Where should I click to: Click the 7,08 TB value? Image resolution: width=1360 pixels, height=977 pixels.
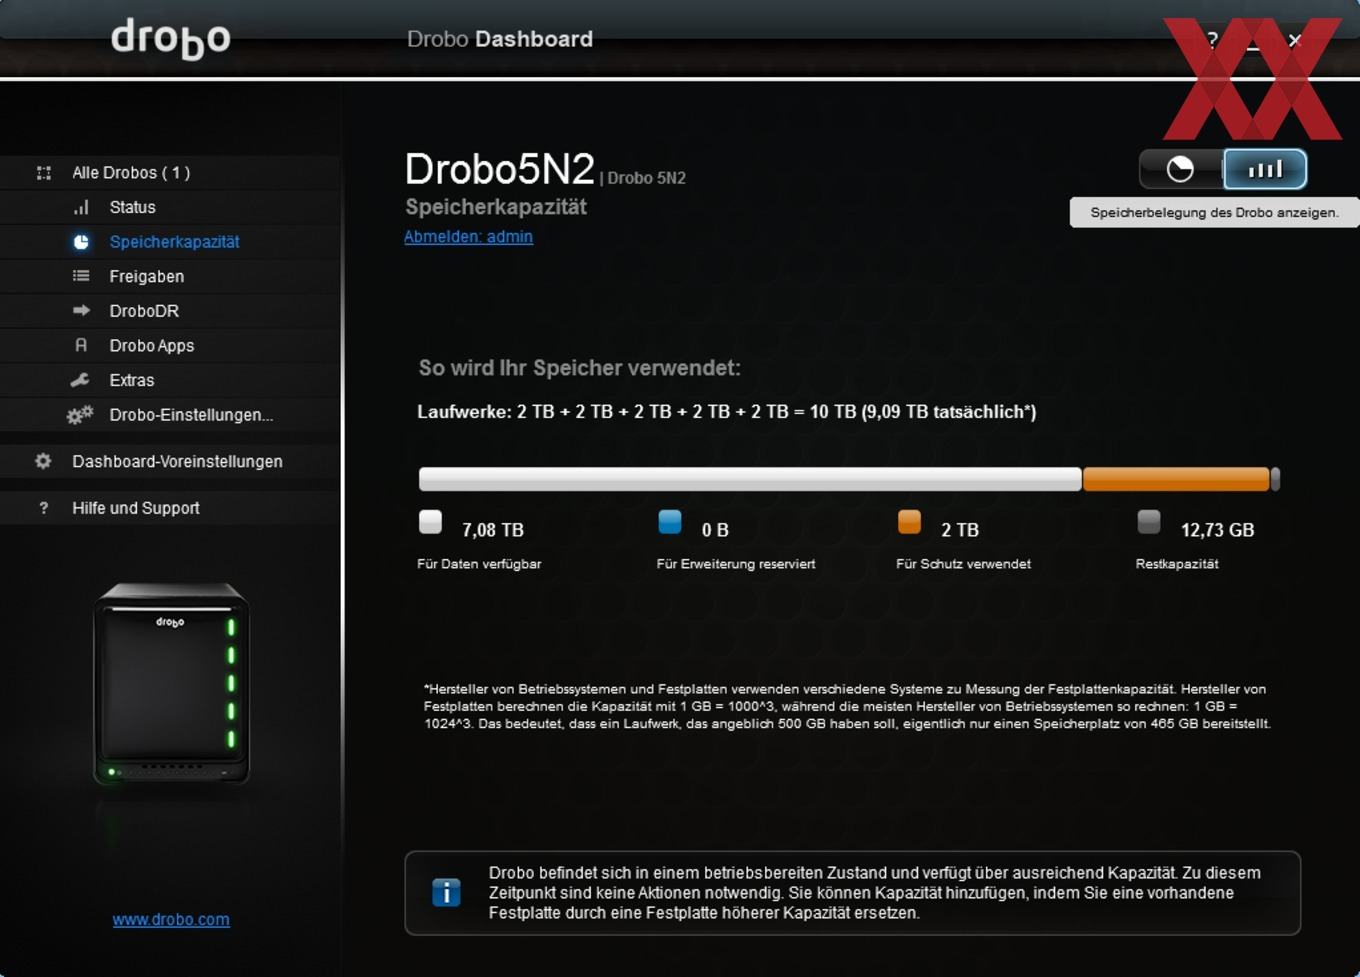tap(493, 530)
